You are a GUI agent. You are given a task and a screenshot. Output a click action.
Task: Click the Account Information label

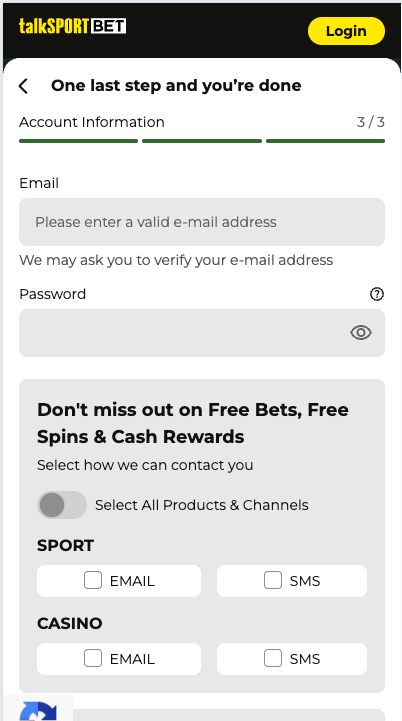tap(92, 122)
